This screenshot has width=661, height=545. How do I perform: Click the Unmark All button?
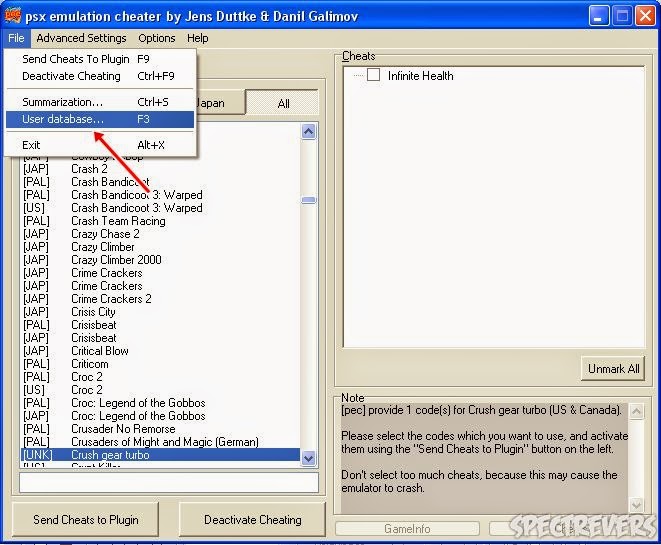(x=613, y=369)
